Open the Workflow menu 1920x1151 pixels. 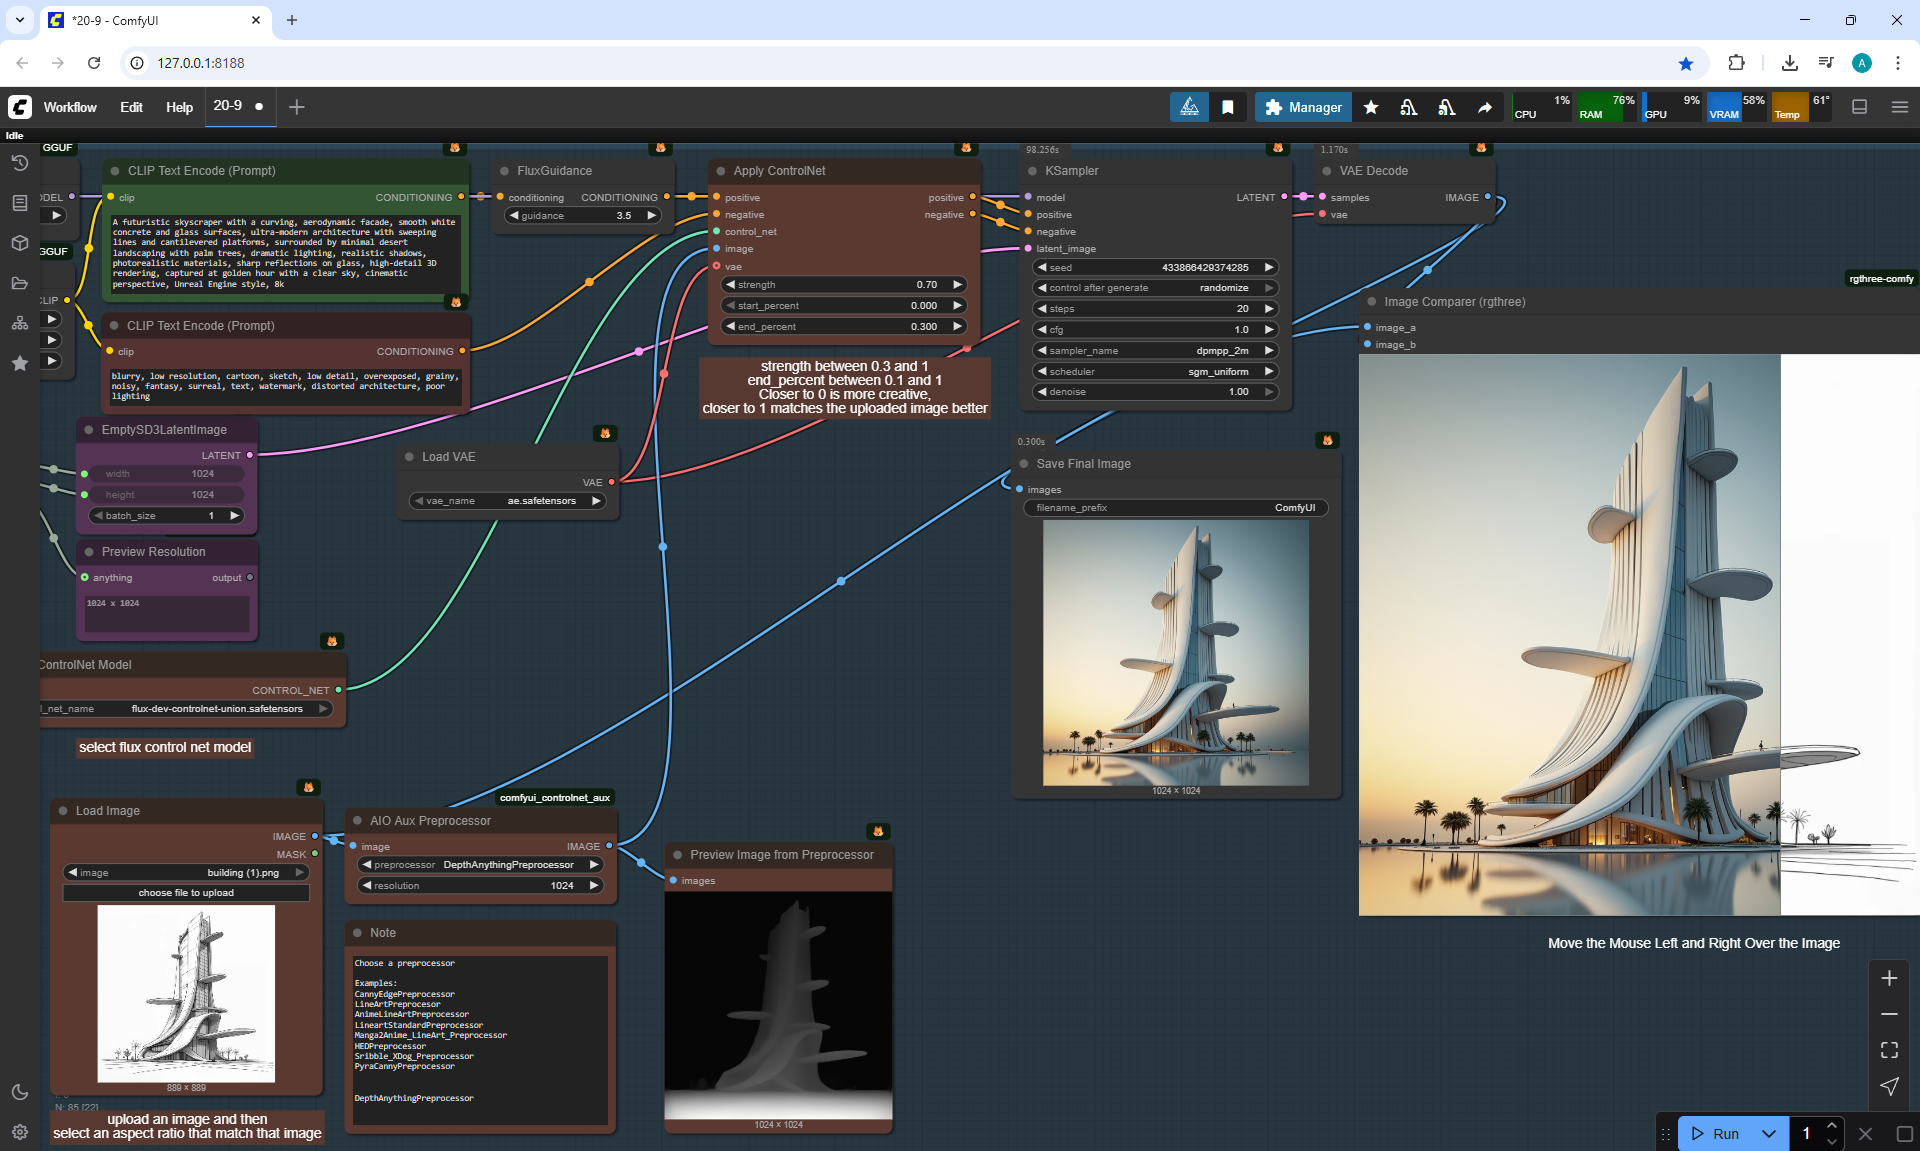pyautogui.click(x=70, y=107)
